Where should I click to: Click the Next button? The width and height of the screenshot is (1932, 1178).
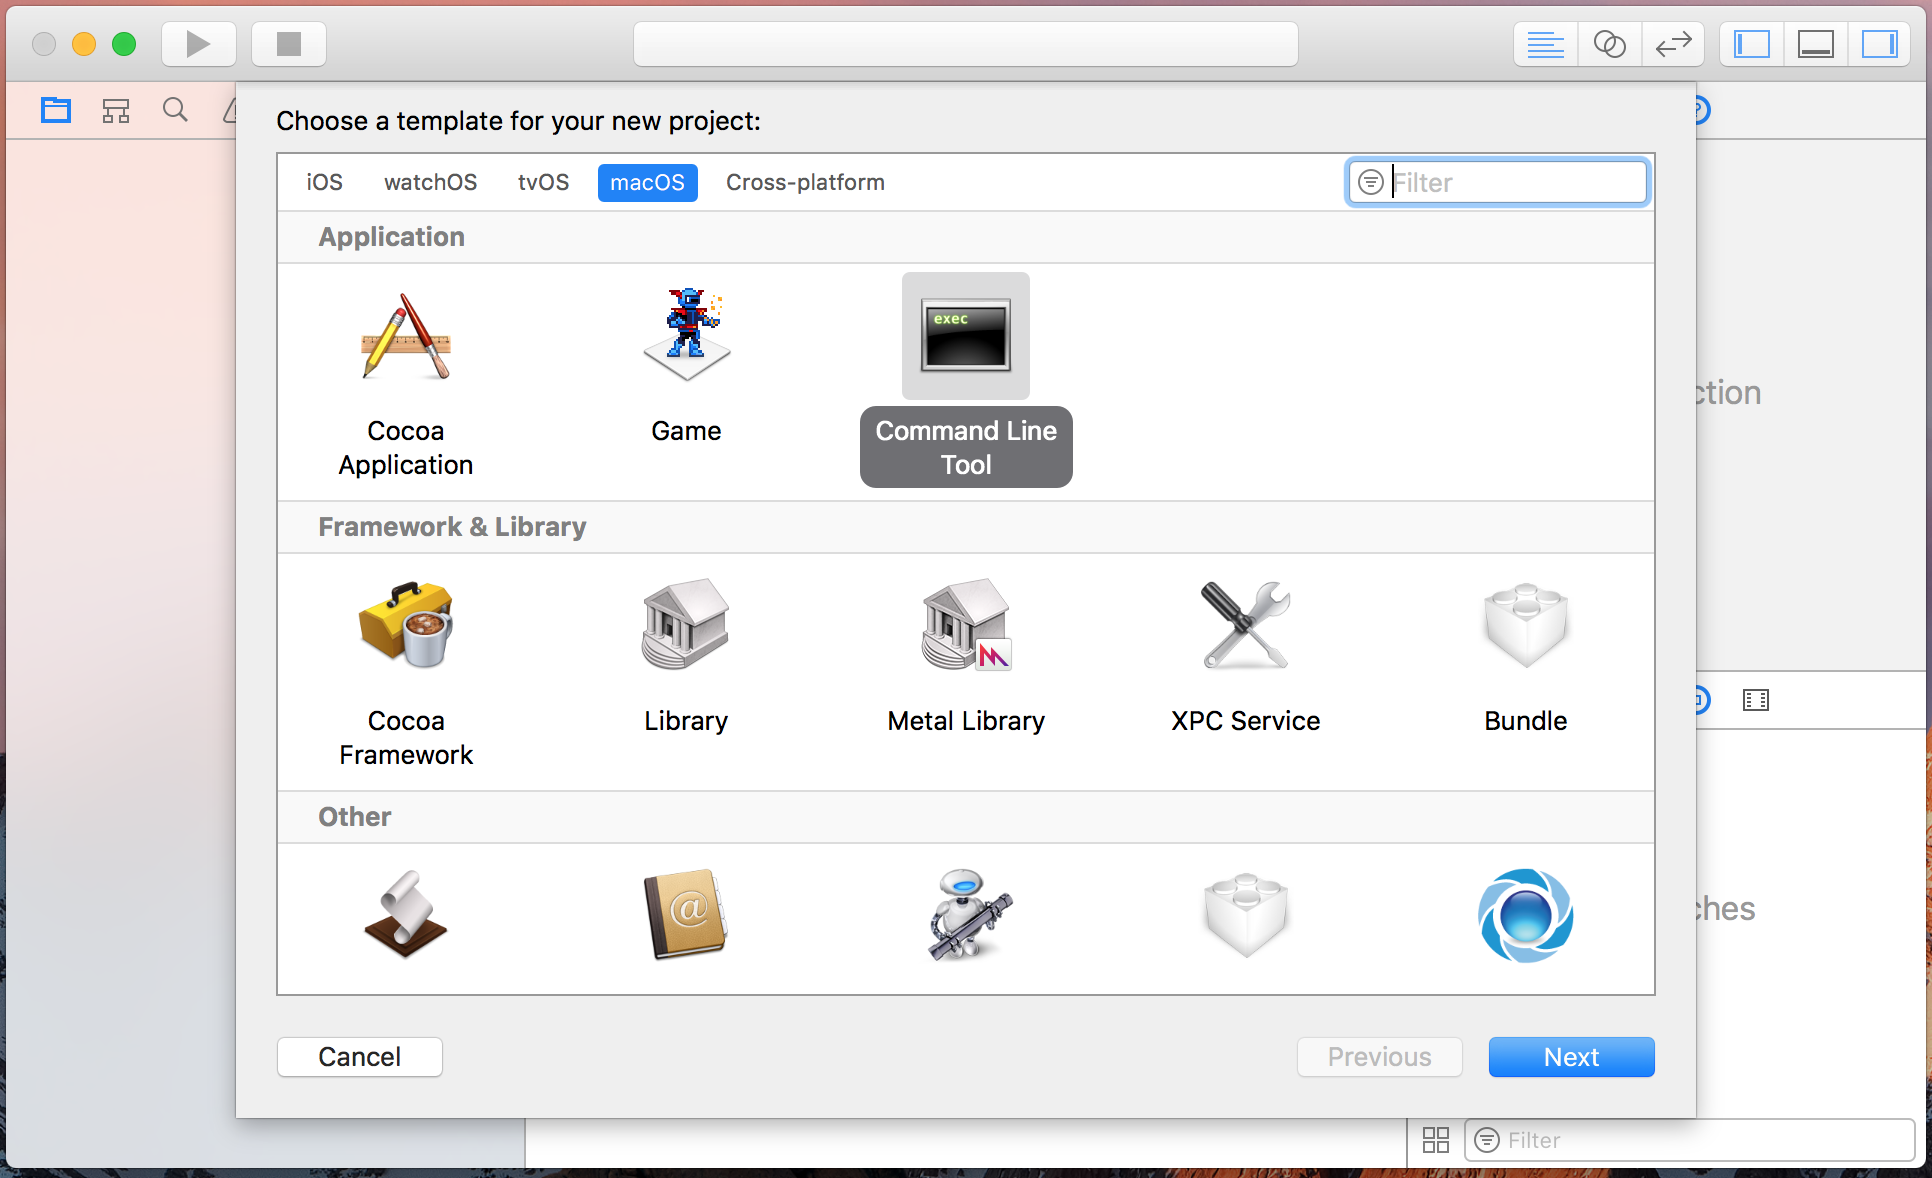(x=1571, y=1057)
